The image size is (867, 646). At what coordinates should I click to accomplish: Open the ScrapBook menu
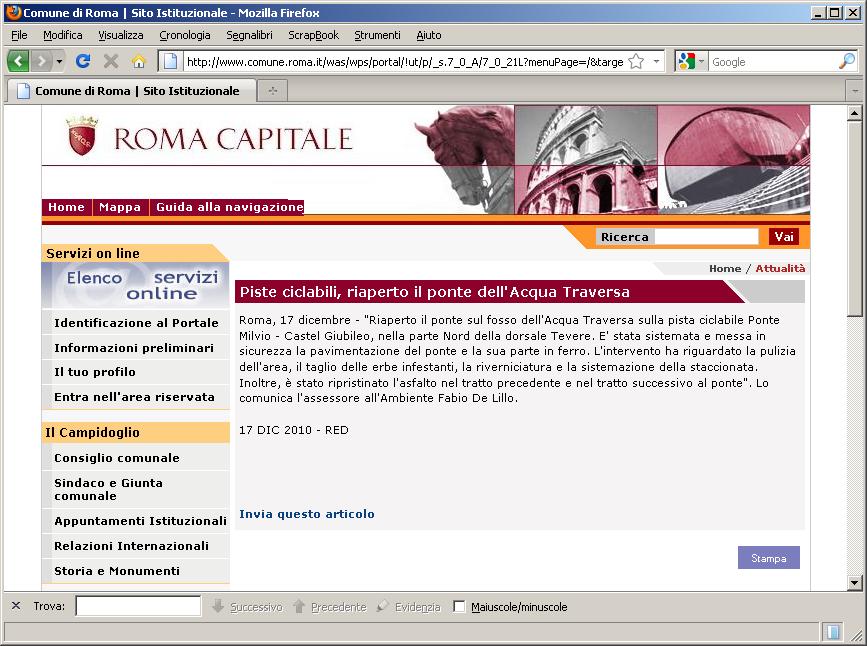click(313, 35)
